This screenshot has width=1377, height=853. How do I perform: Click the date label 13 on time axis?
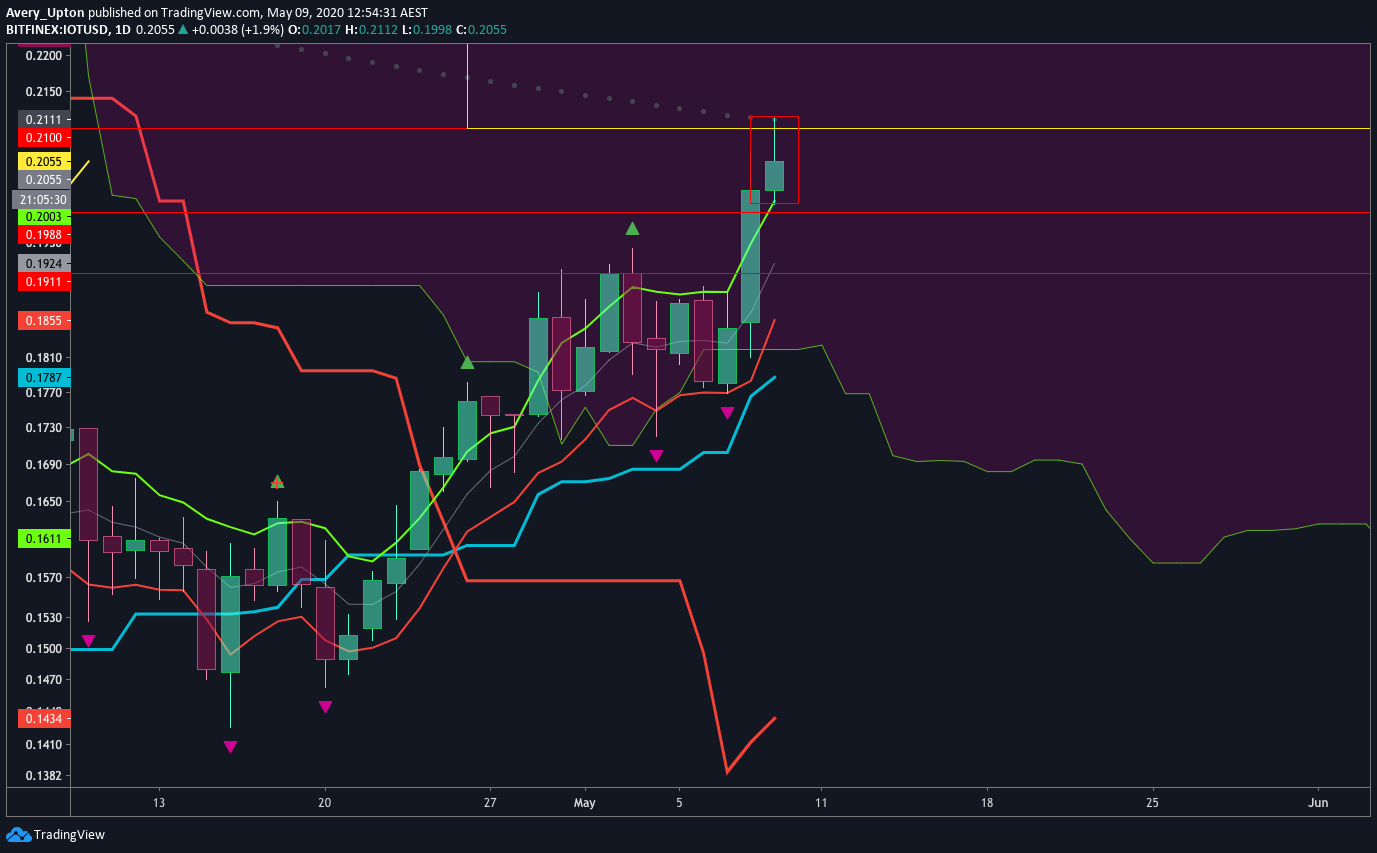(158, 803)
